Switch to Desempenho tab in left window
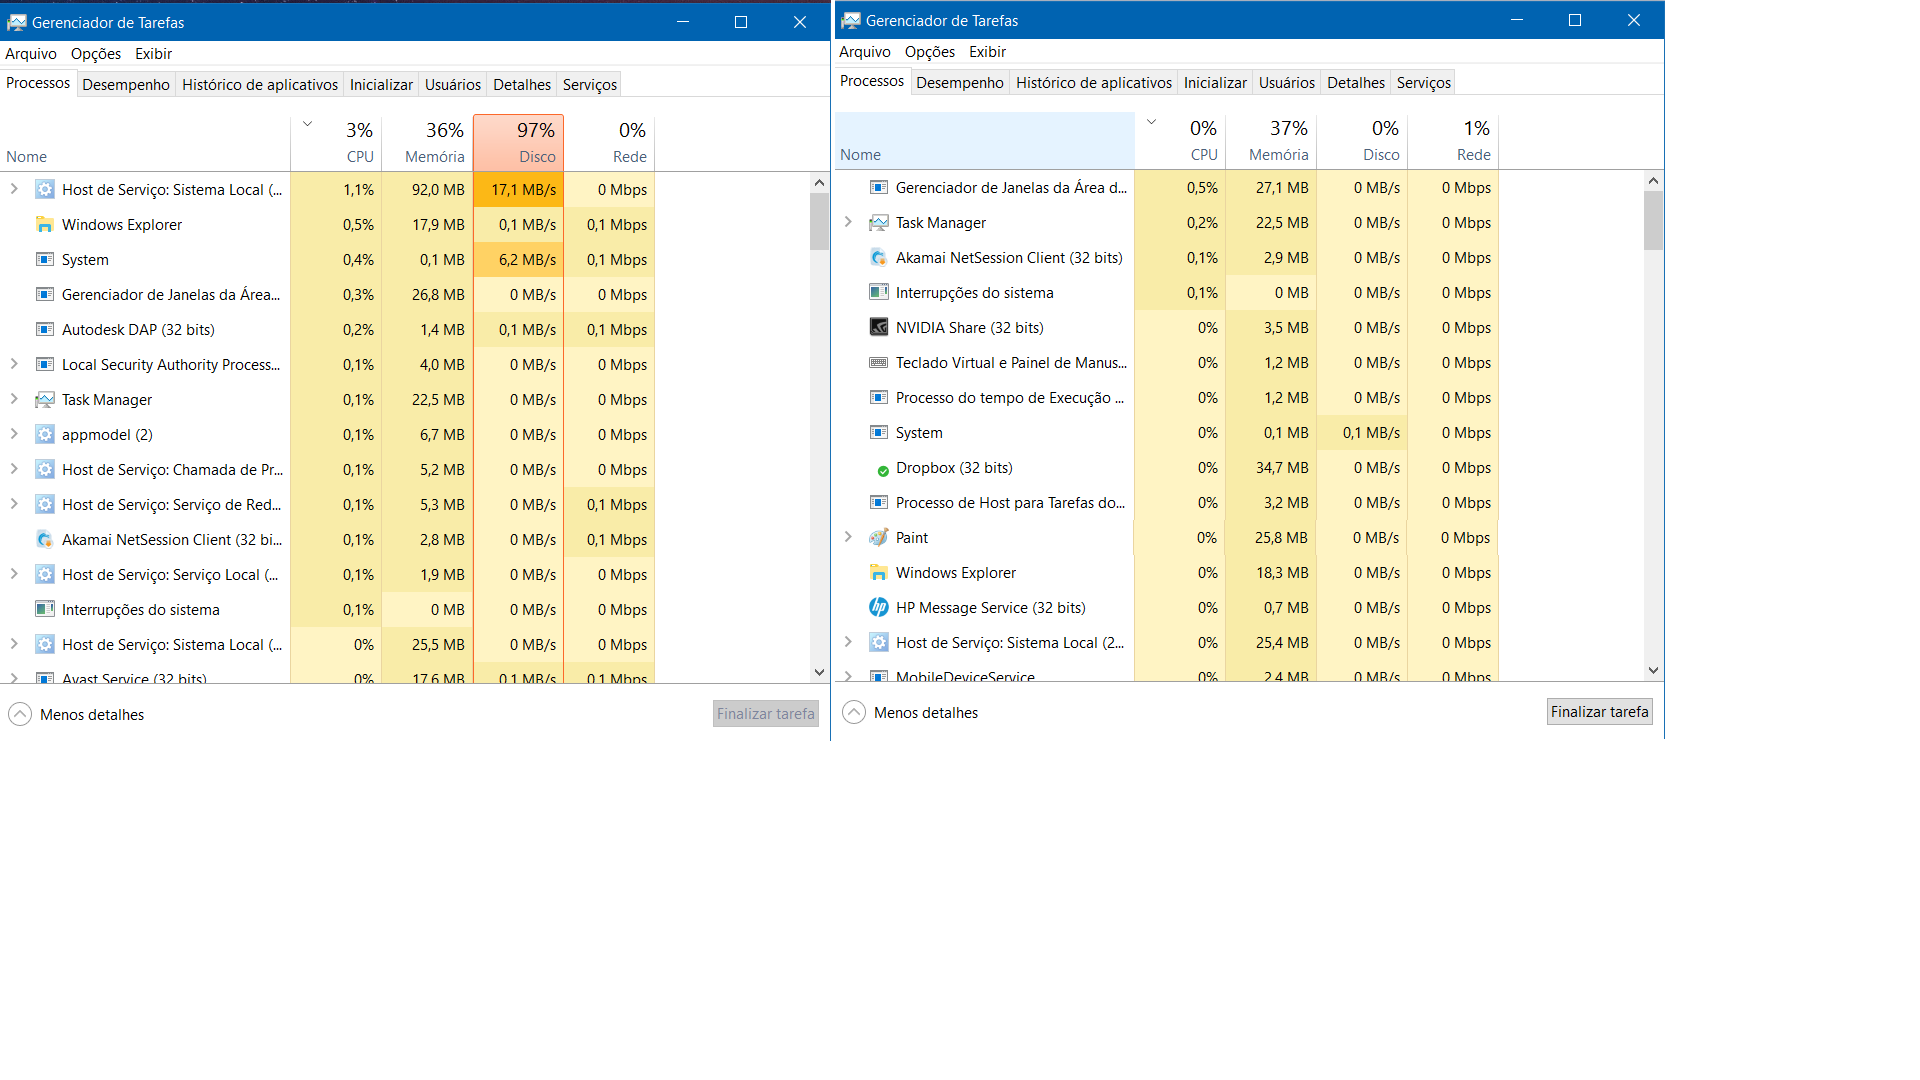 pos(126,84)
